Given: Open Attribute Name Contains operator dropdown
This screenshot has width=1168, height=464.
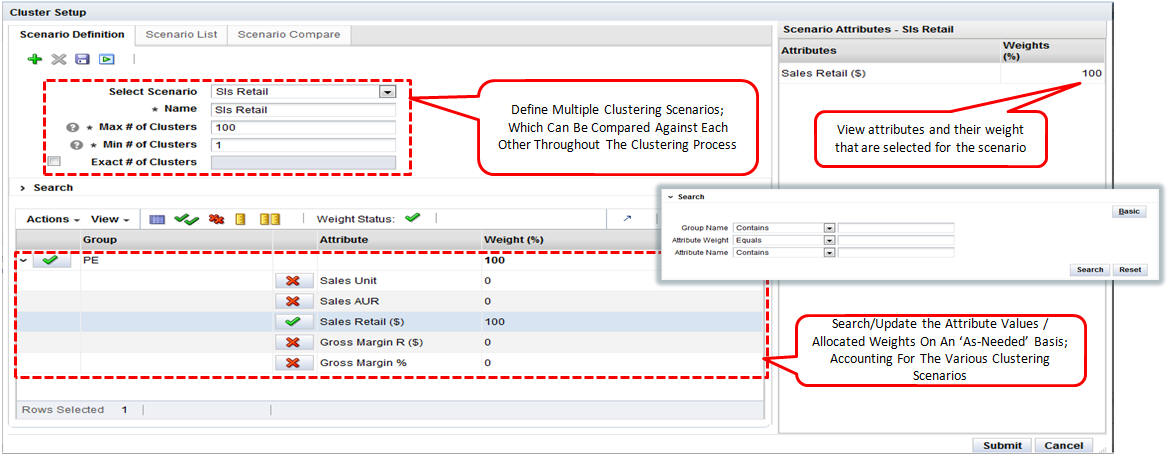Looking at the screenshot, I should [x=828, y=253].
